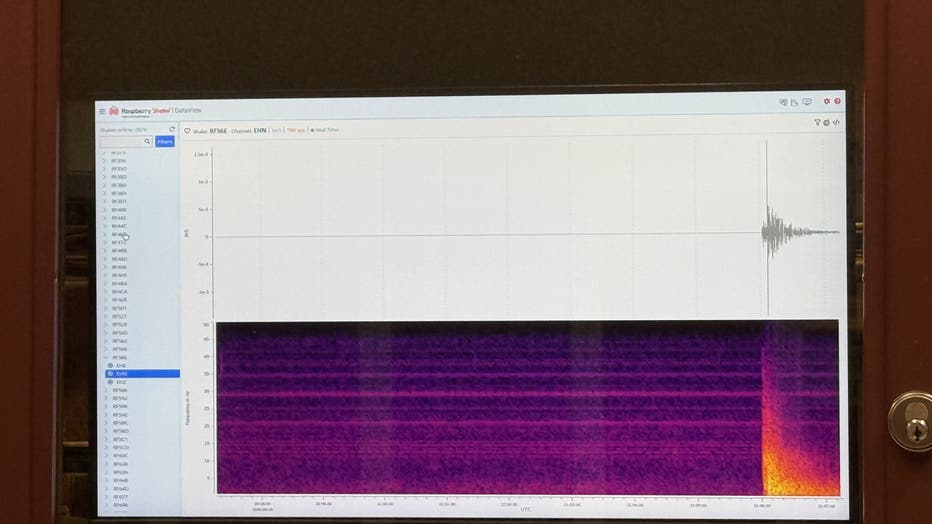Click the blue Filters button
932x524 pixels.
[165, 141]
